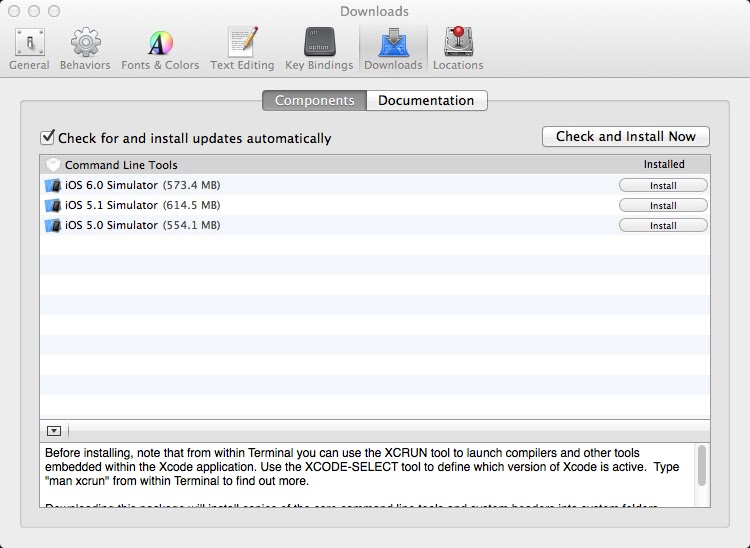Screen dimensions: 750x548
Task: Click the iOS 6.0 Simulator icon
Action: [x=53, y=185]
